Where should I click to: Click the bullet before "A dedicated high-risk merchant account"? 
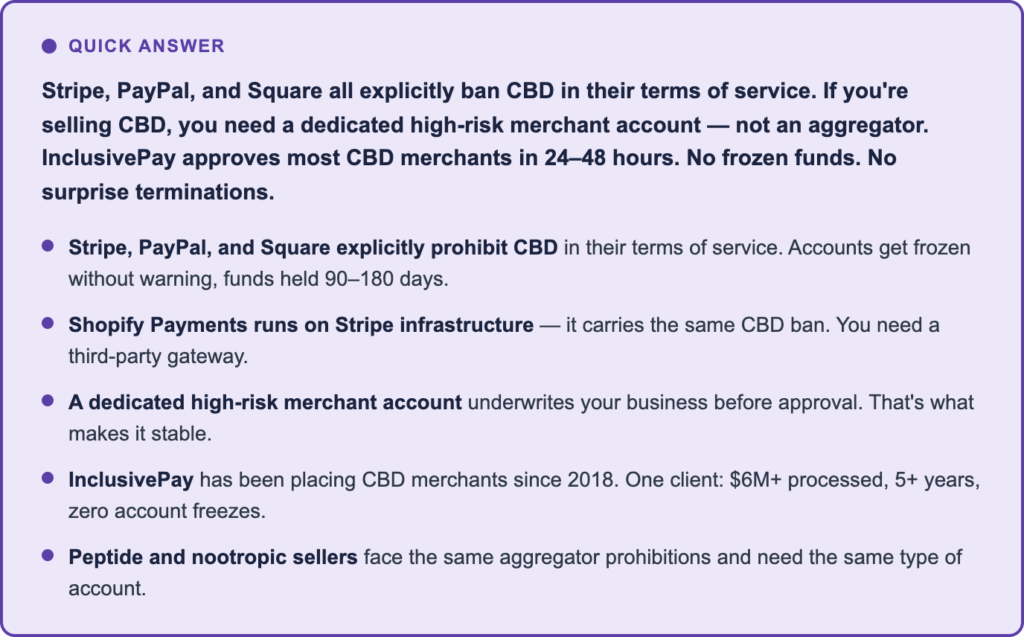(48, 400)
